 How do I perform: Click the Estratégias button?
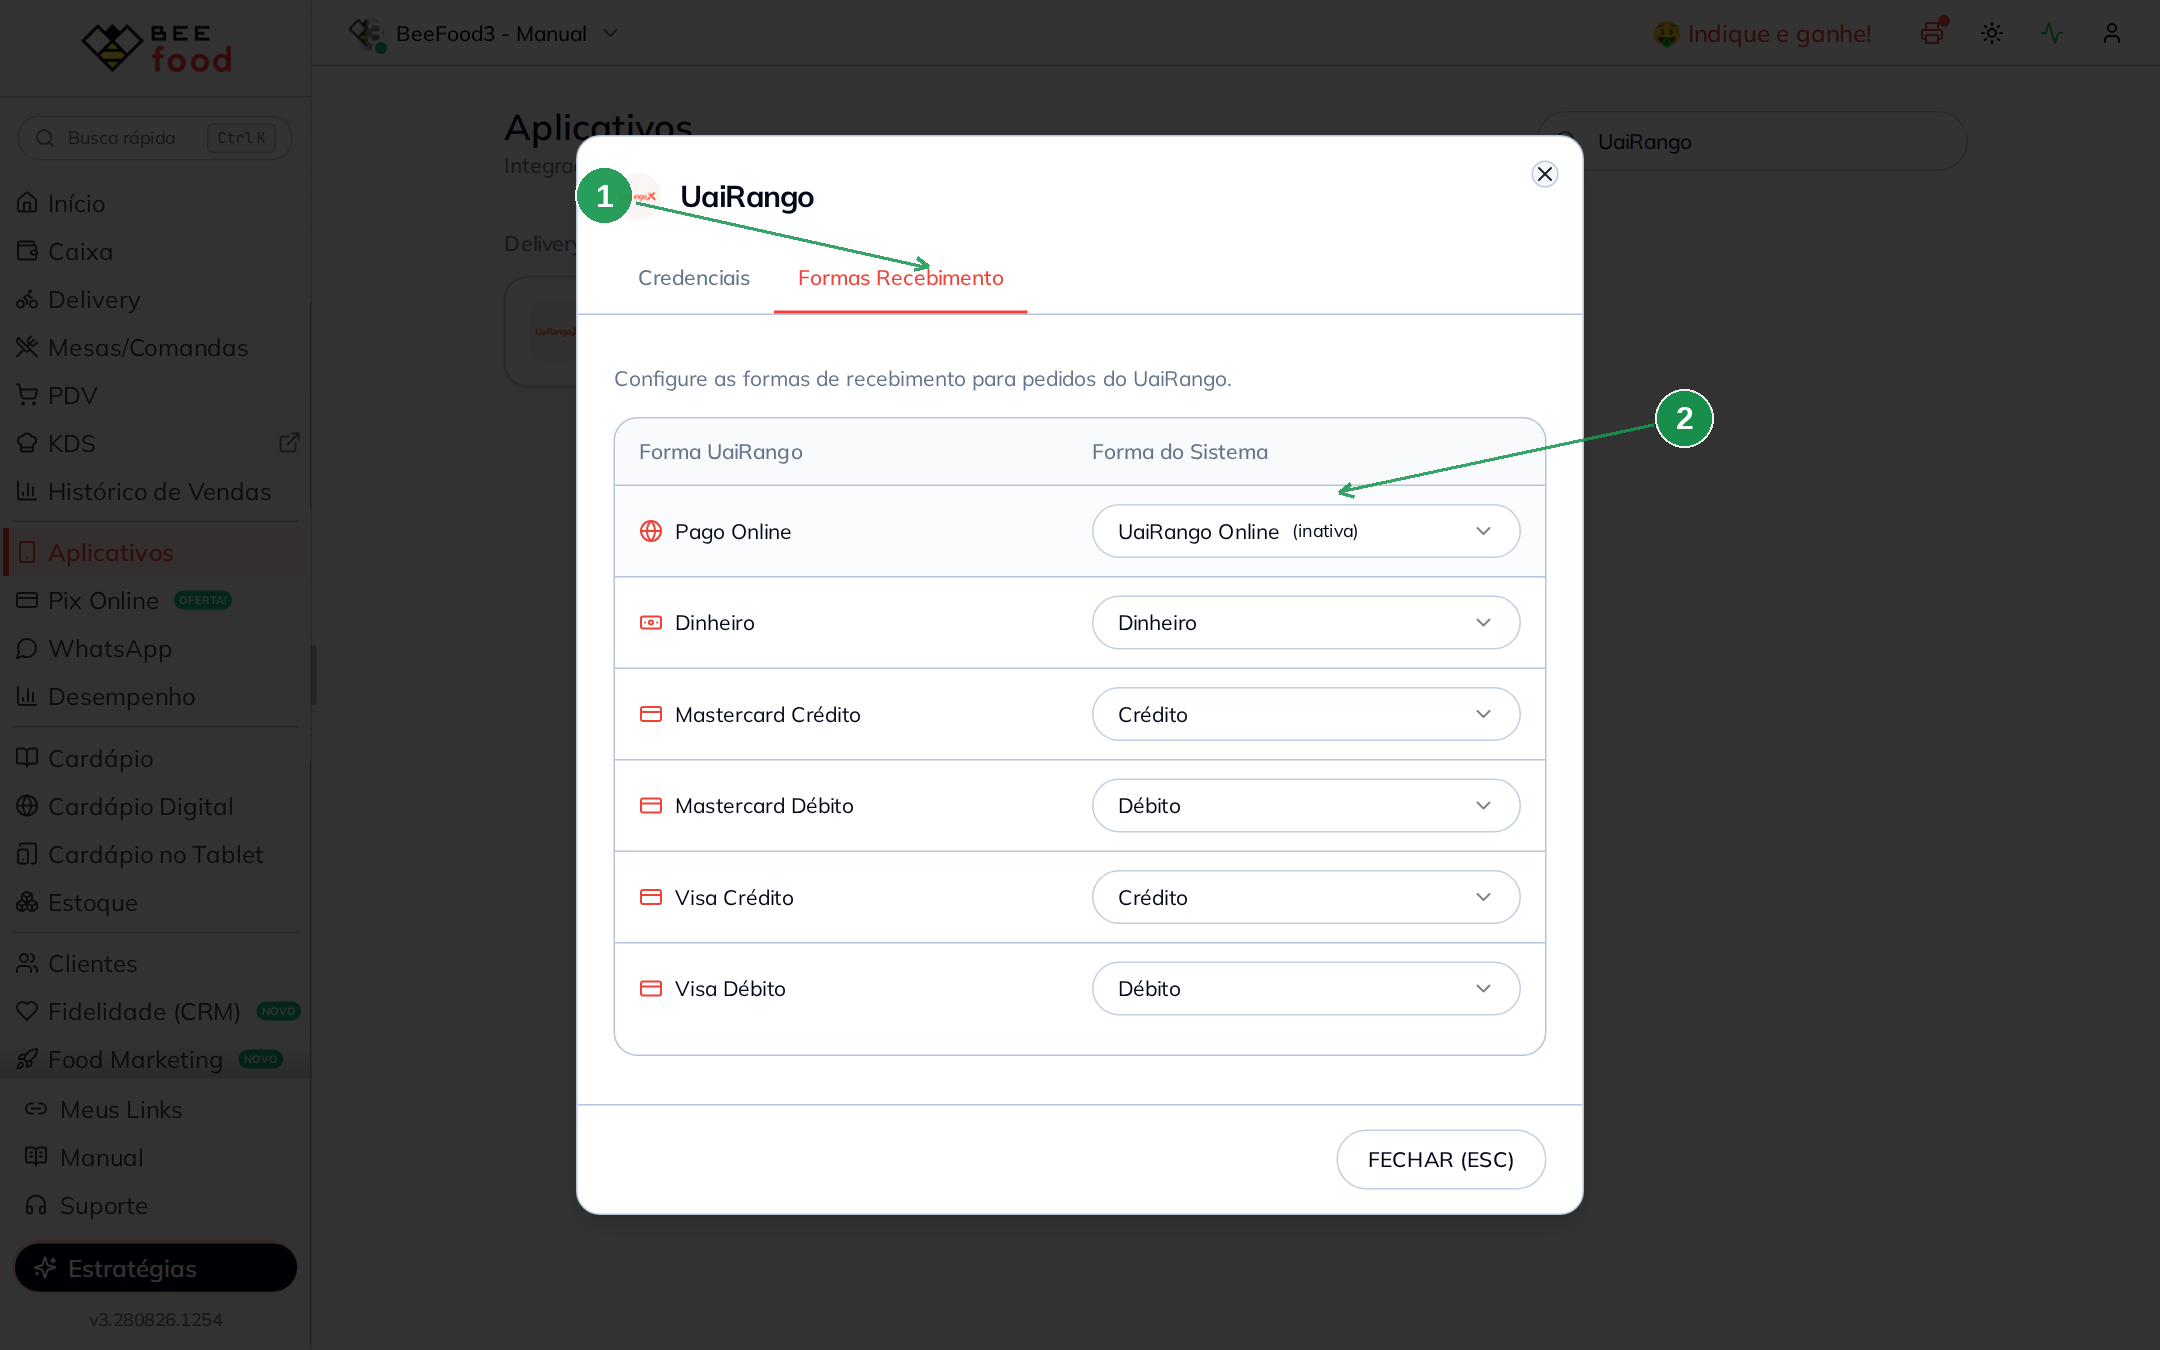tap(156, 1268)
